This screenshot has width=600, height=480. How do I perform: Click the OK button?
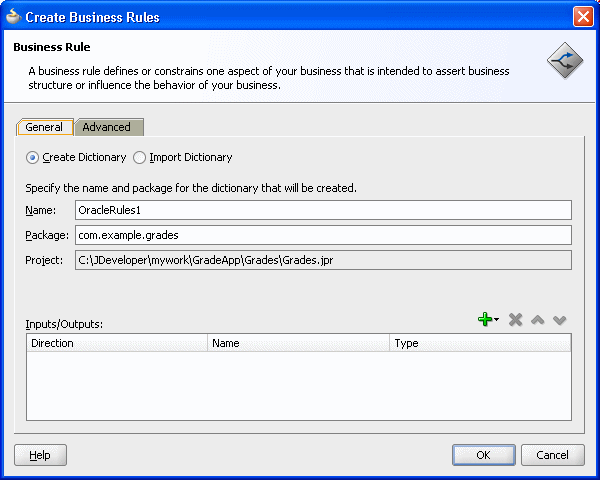484,455
